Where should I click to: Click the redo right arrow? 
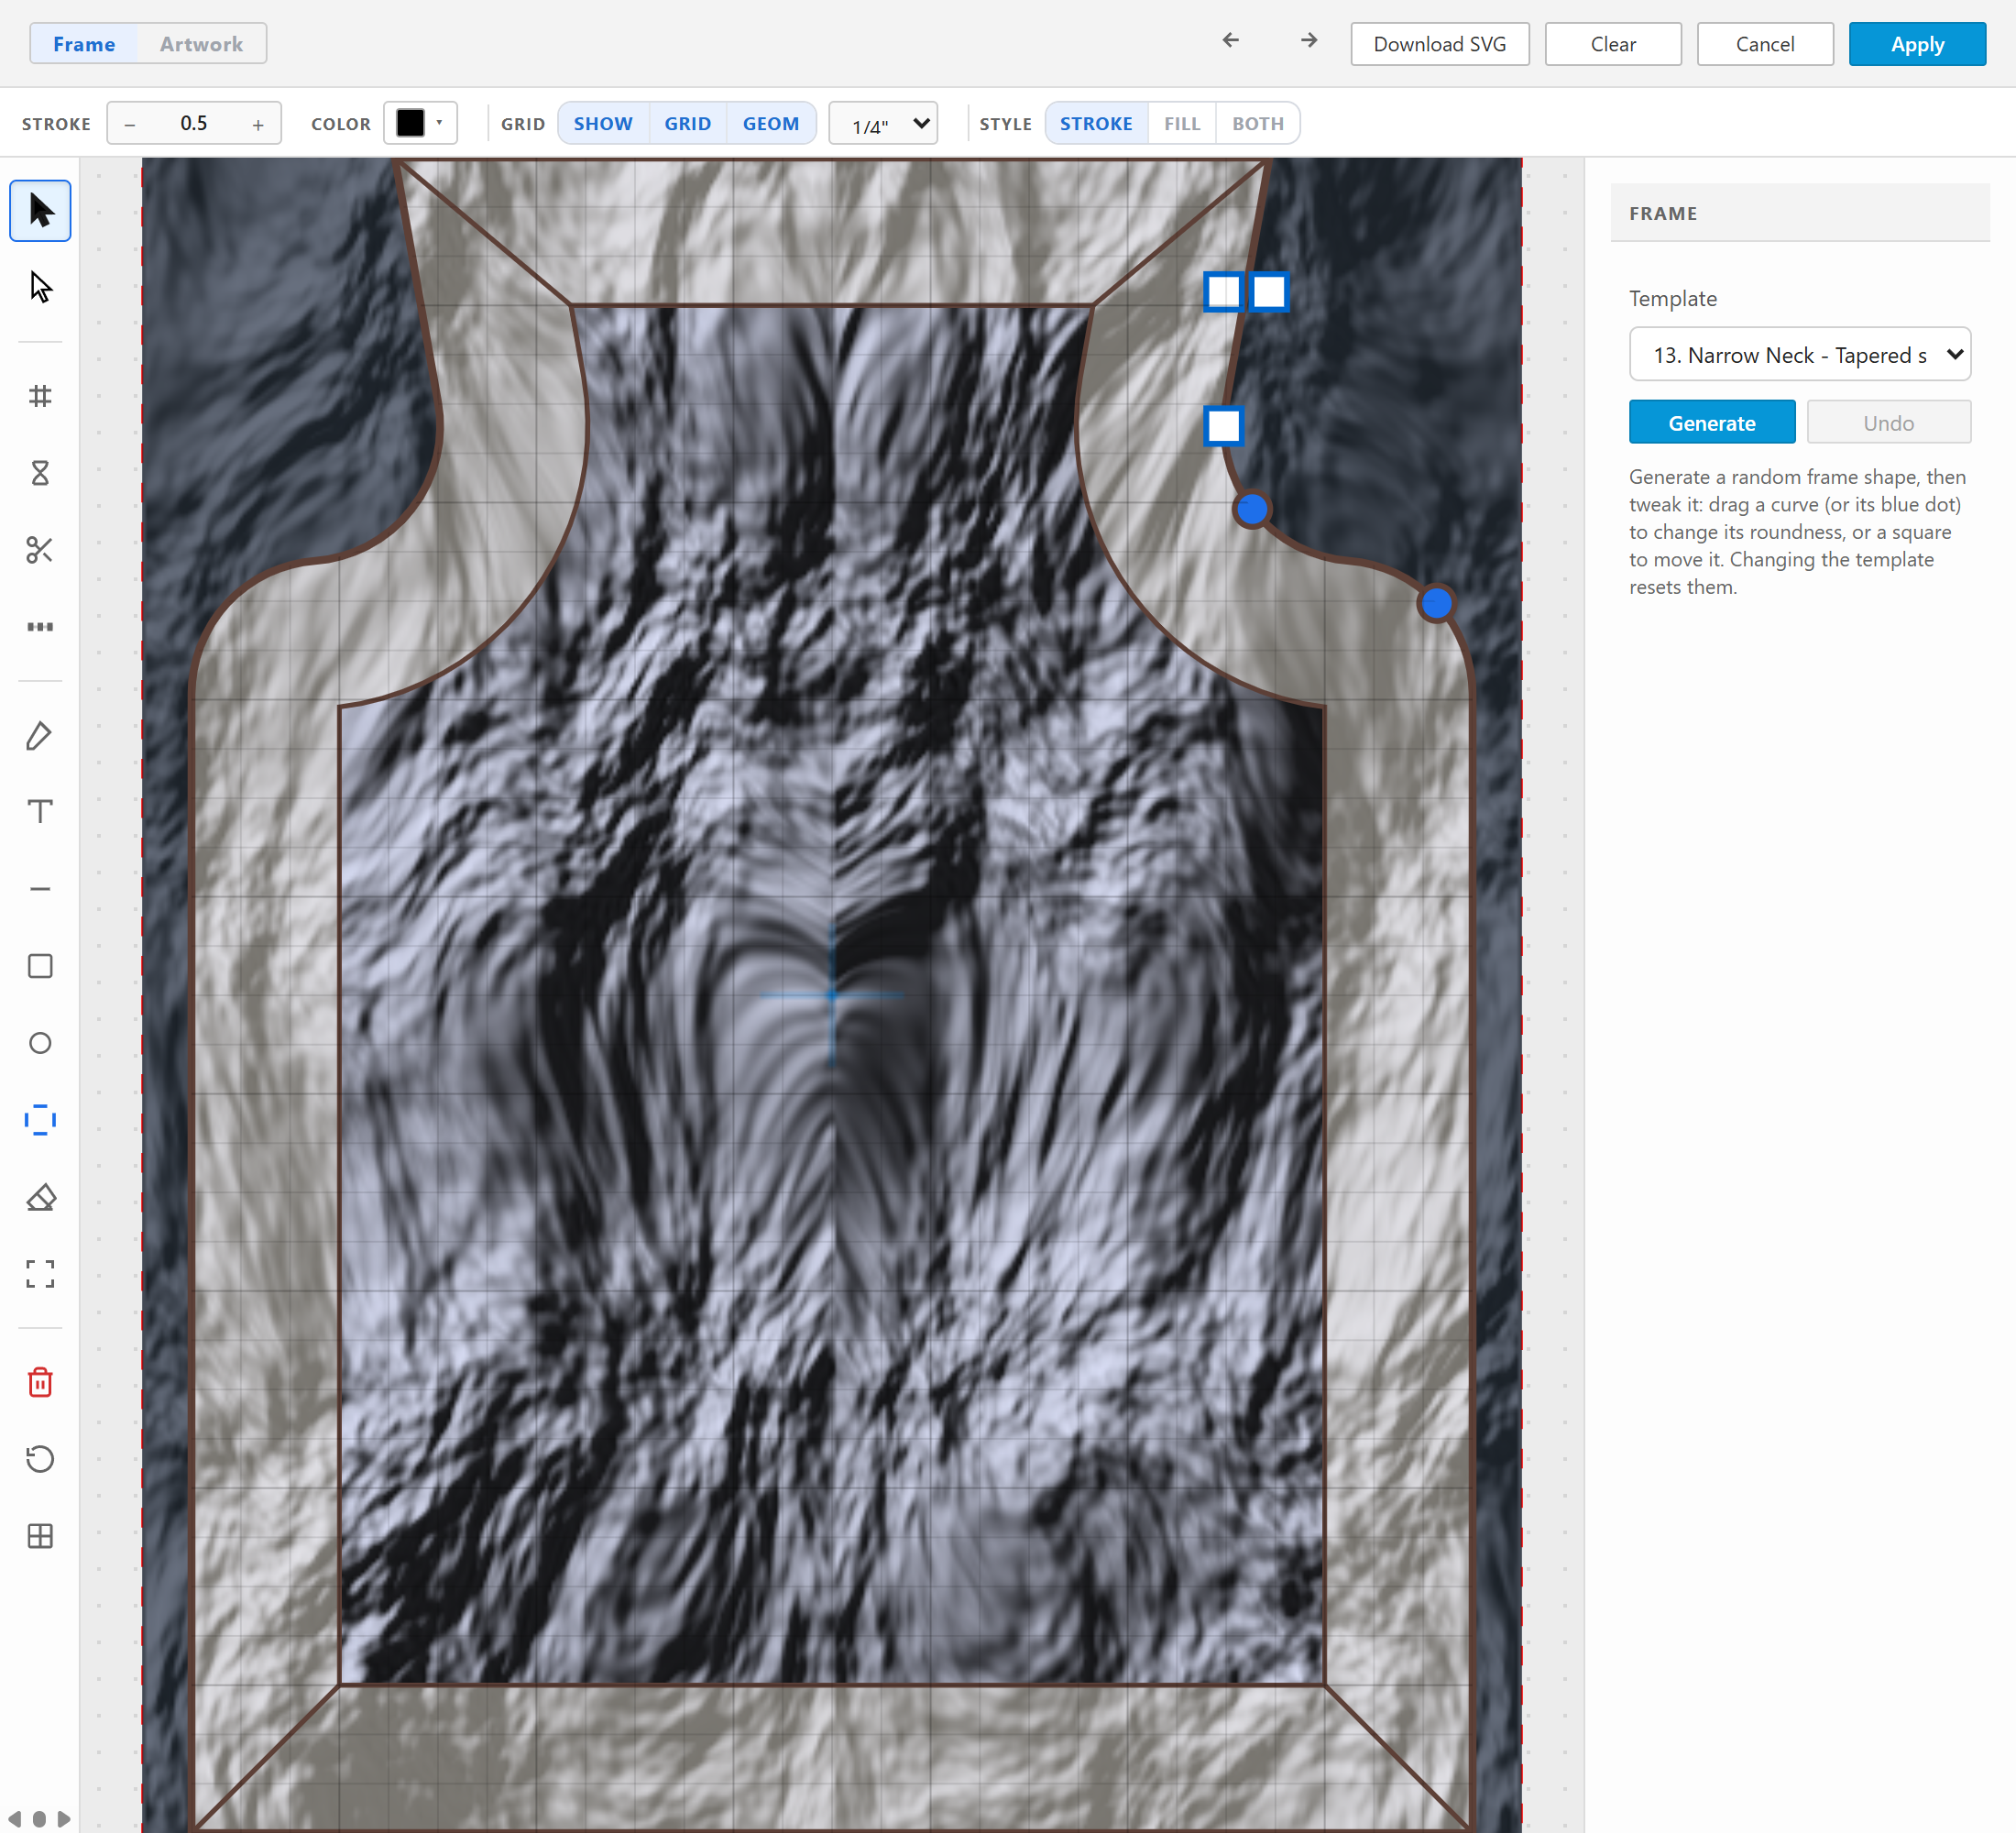click(1309, 41)
